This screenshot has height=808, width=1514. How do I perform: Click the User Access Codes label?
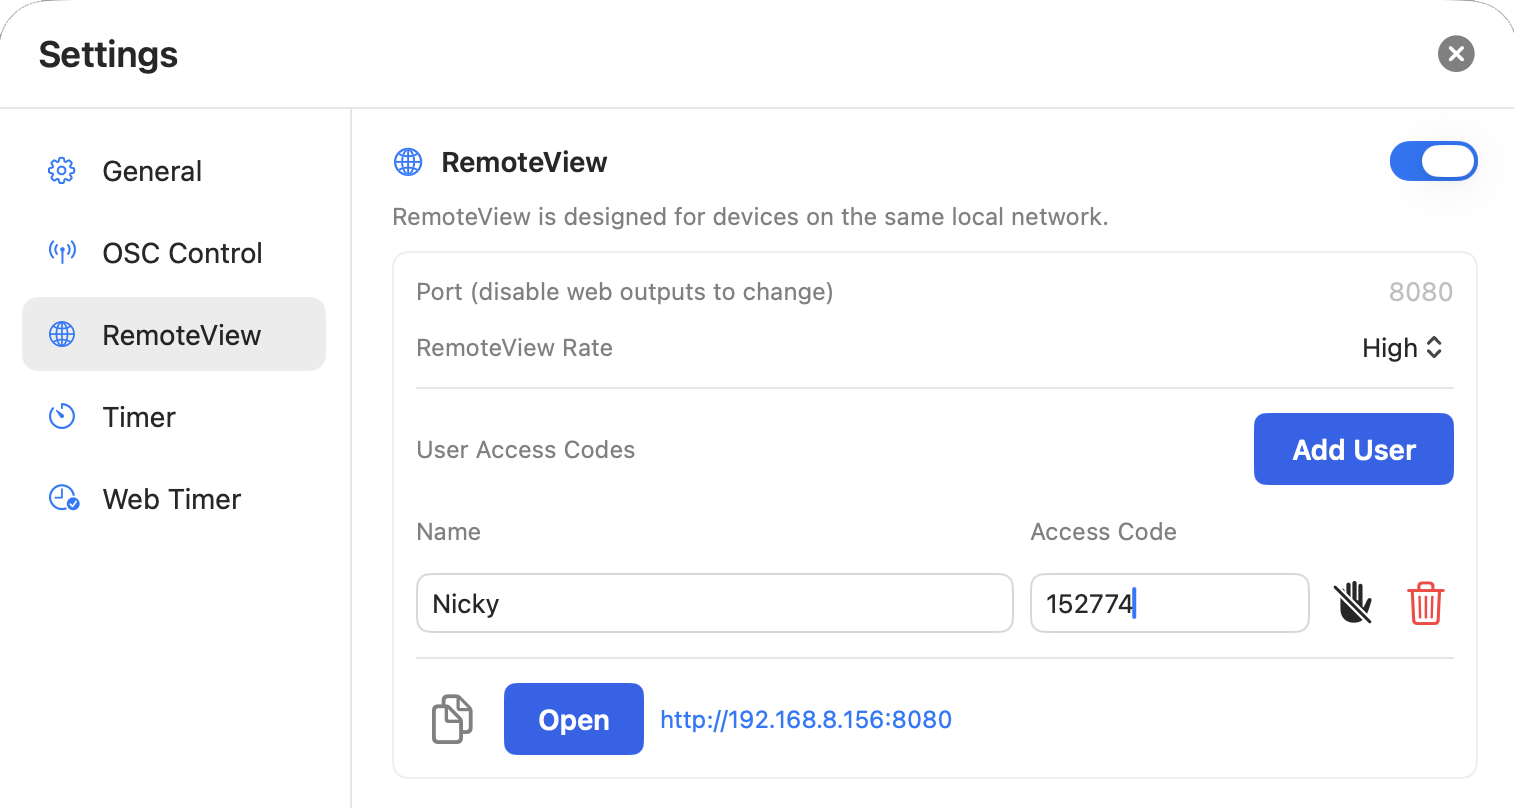[526, 450]
